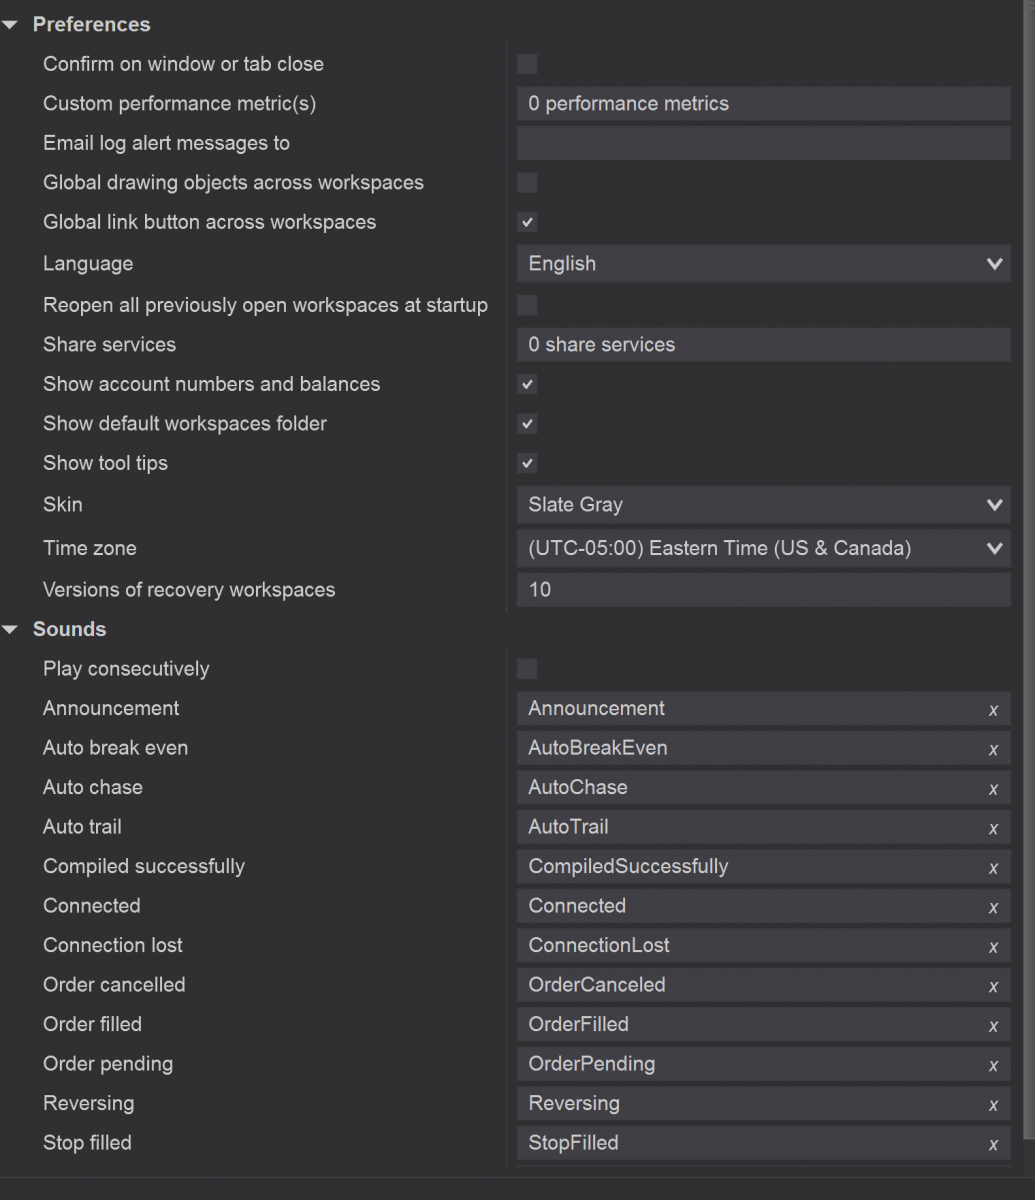
Task: Collapse the Preferences section
Action: 11,25
